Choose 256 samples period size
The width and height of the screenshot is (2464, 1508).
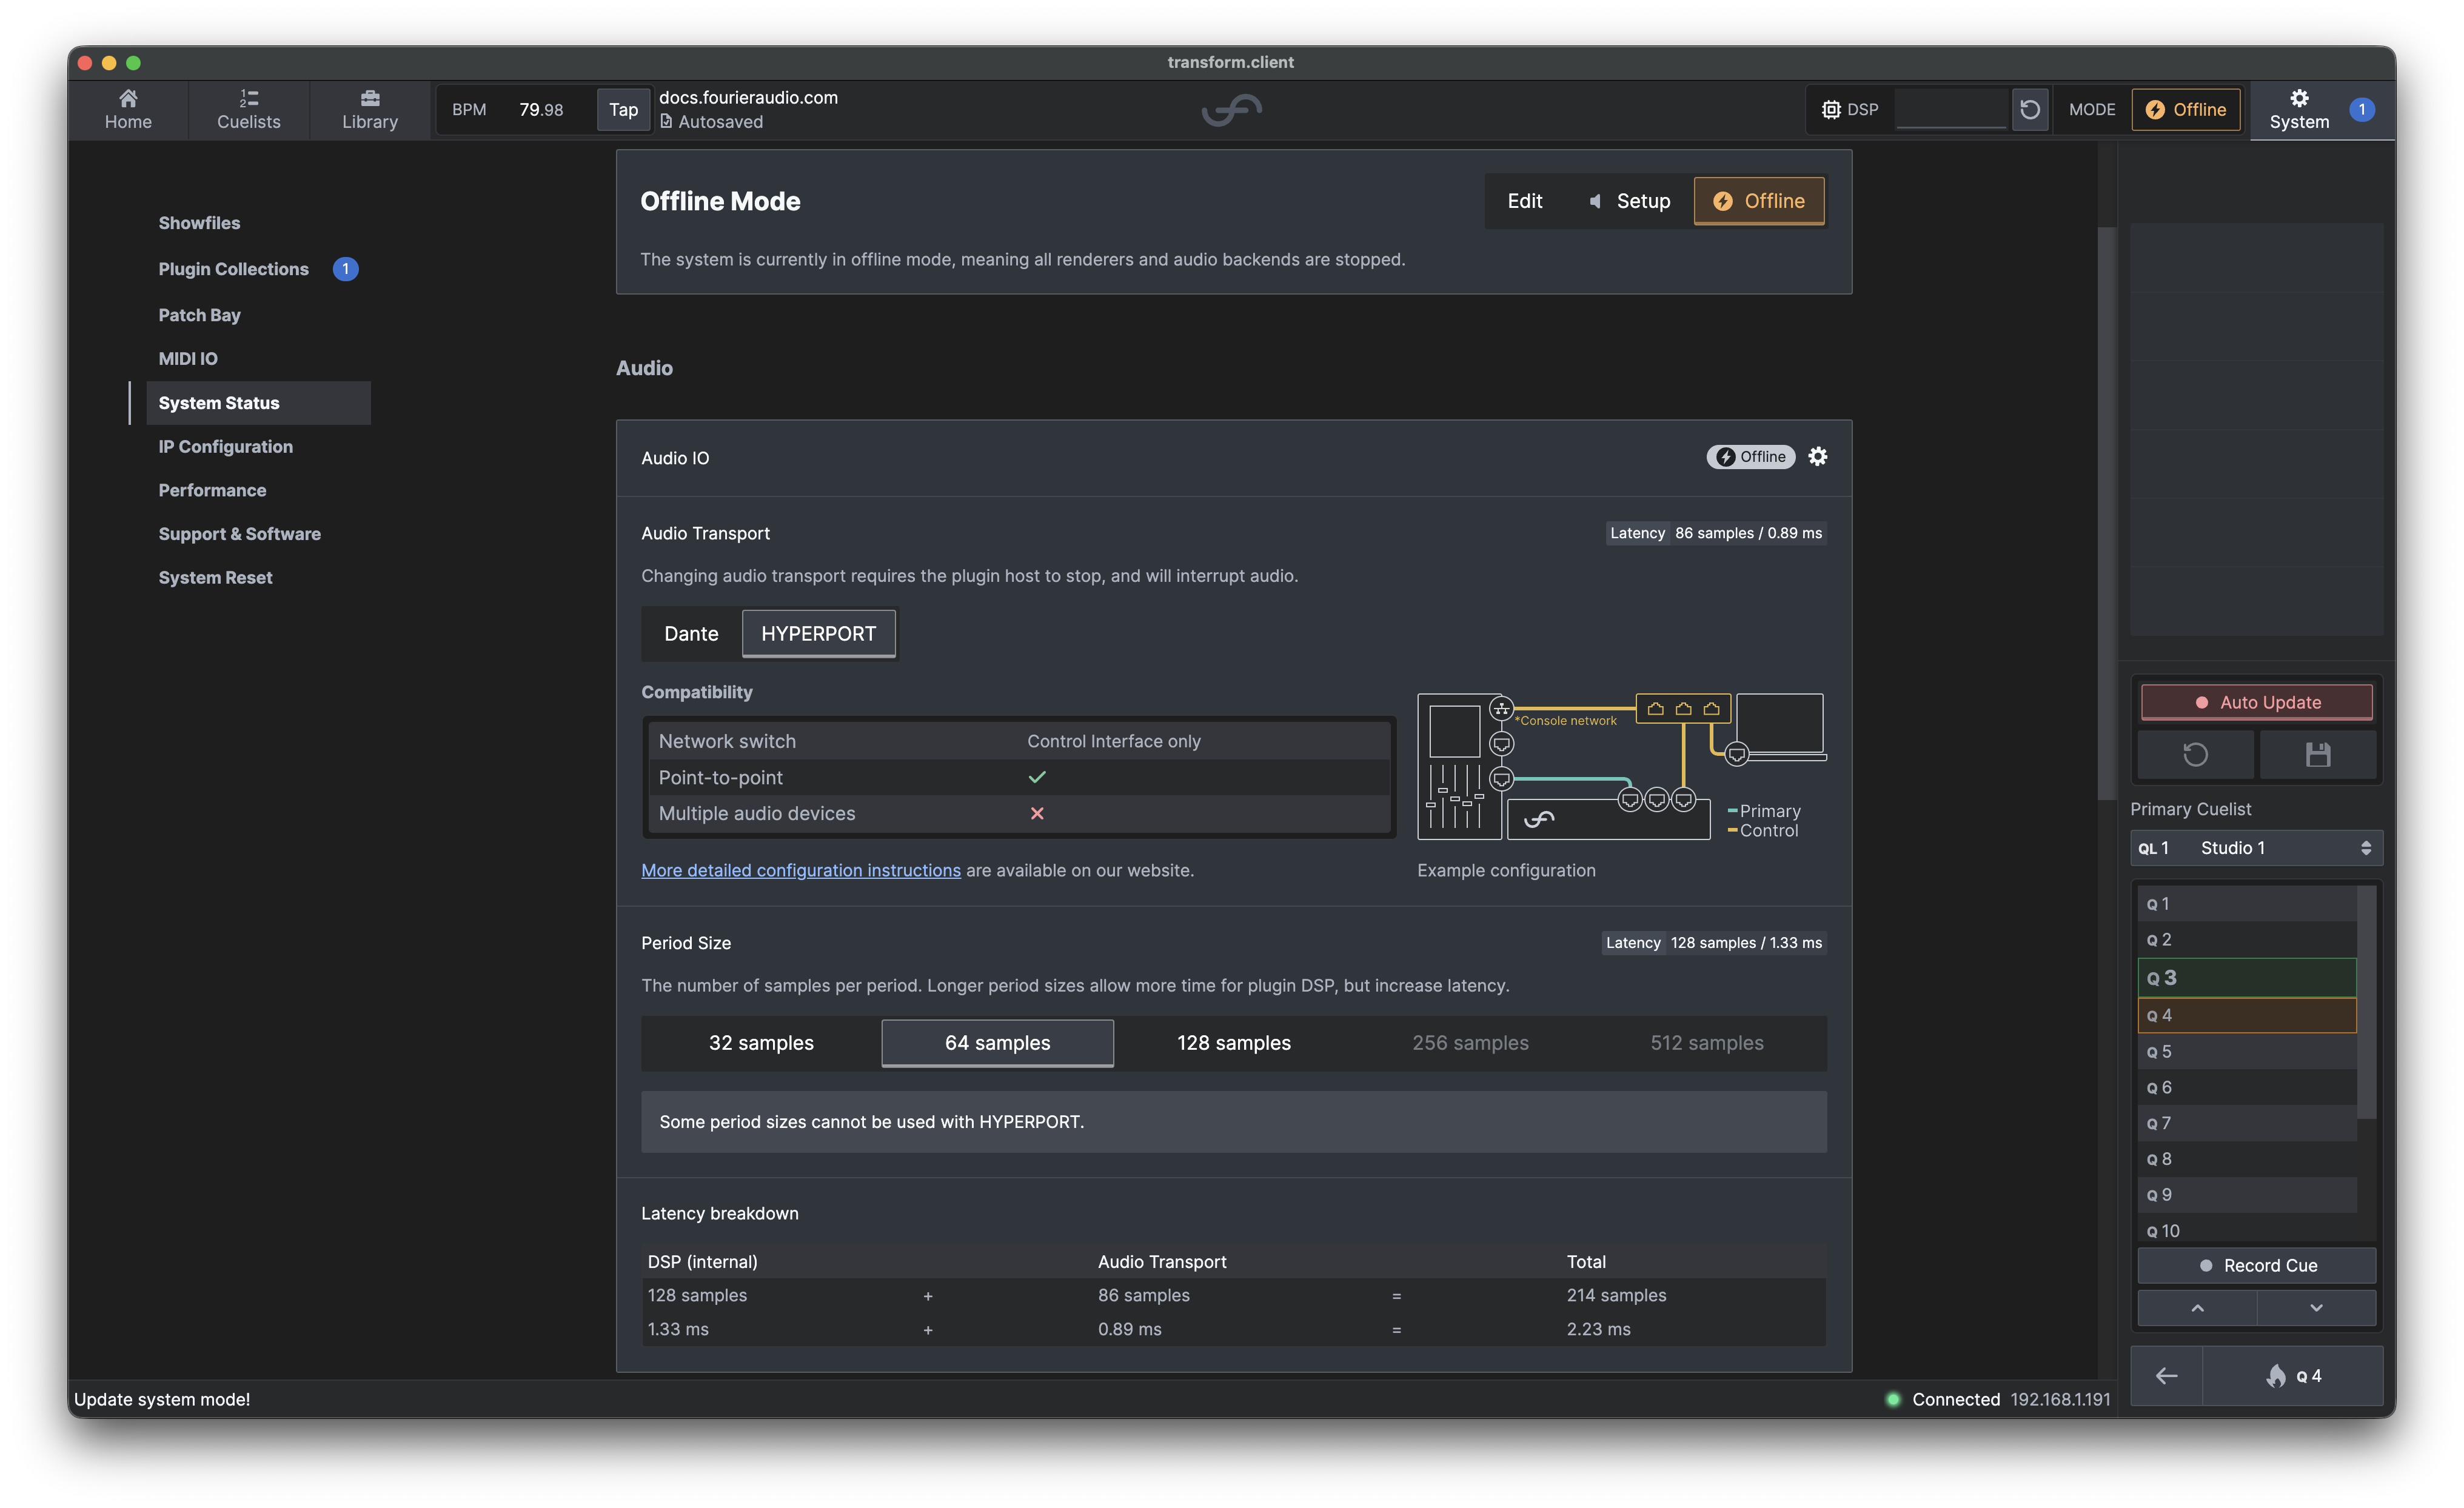coord(1470,1043)
